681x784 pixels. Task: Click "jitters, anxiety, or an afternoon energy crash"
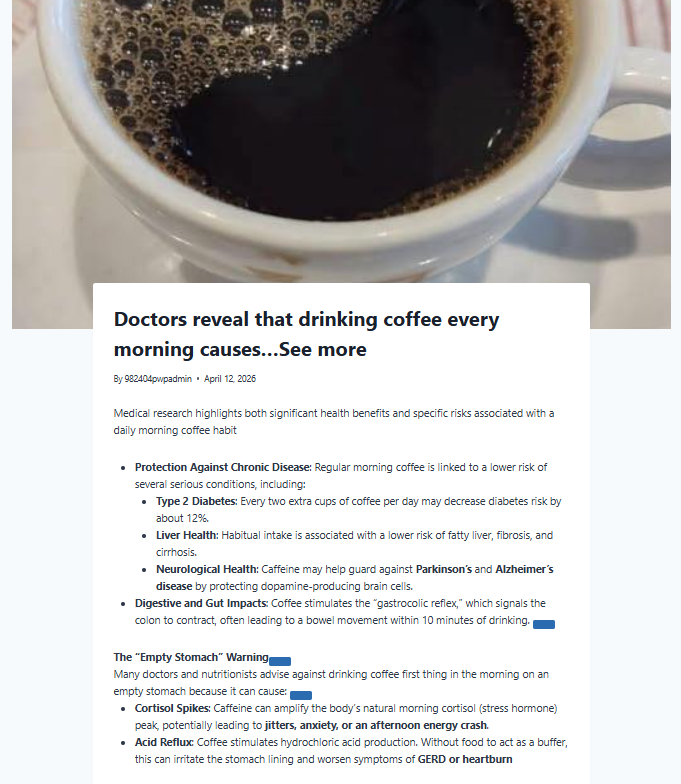coord(376,725)
